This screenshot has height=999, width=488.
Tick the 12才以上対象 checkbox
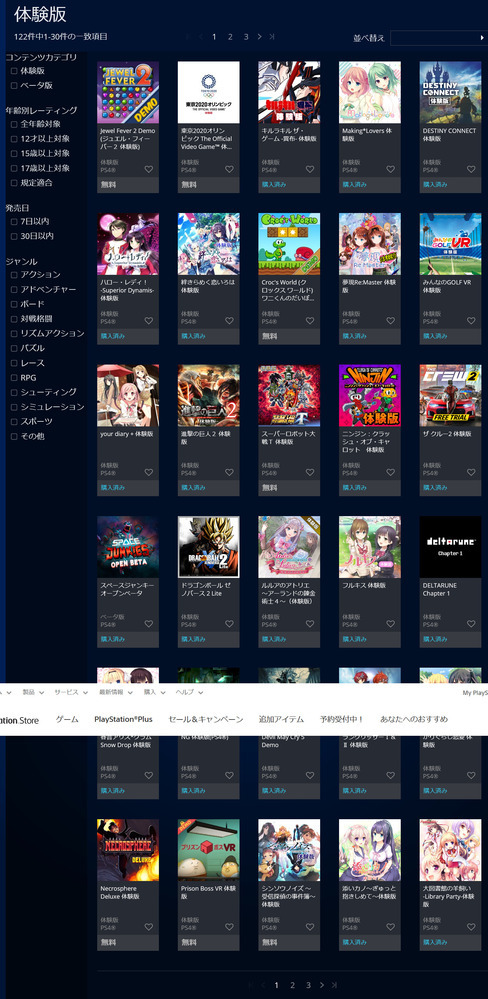coord(15,139)
